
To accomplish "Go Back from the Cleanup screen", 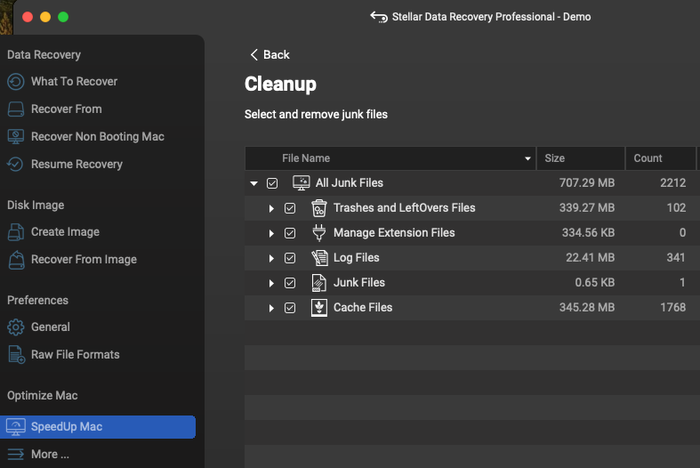I will (270, 54).
